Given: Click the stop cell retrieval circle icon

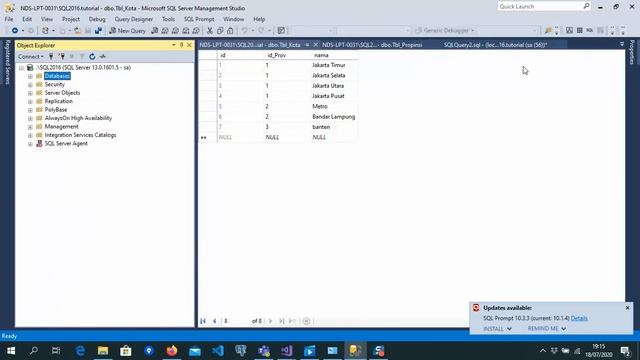Looking at the screenshot, I should (307, 321).
